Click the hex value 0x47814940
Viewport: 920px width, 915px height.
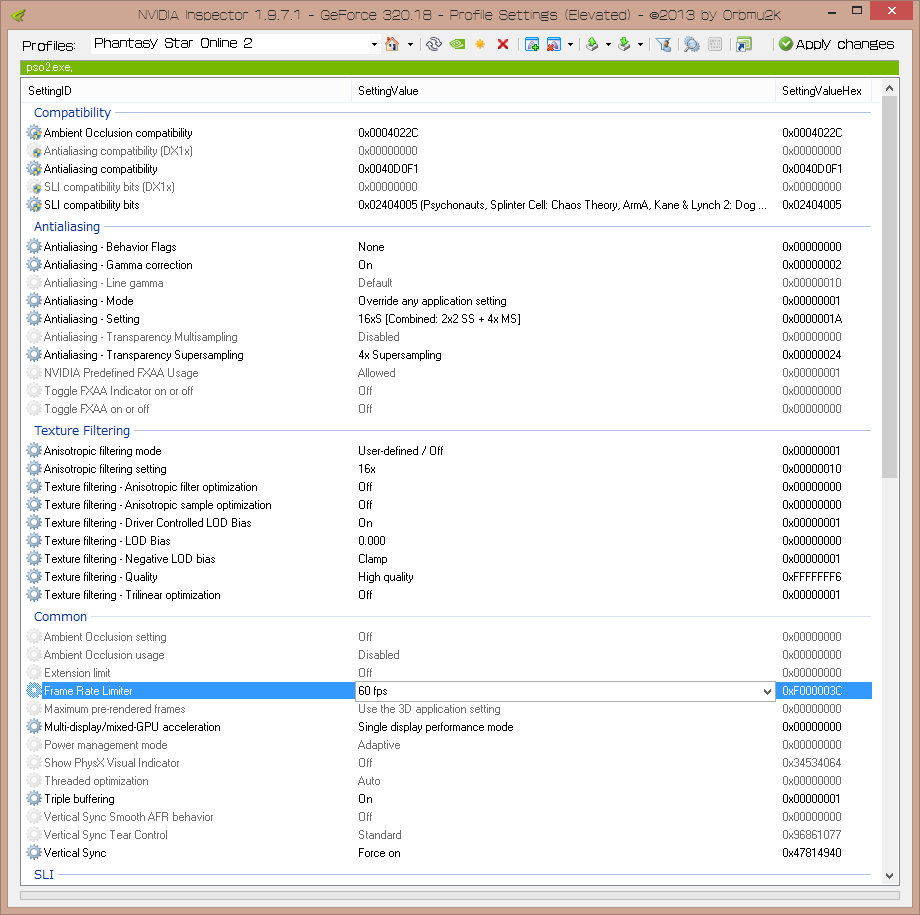[x=811, y=853]
